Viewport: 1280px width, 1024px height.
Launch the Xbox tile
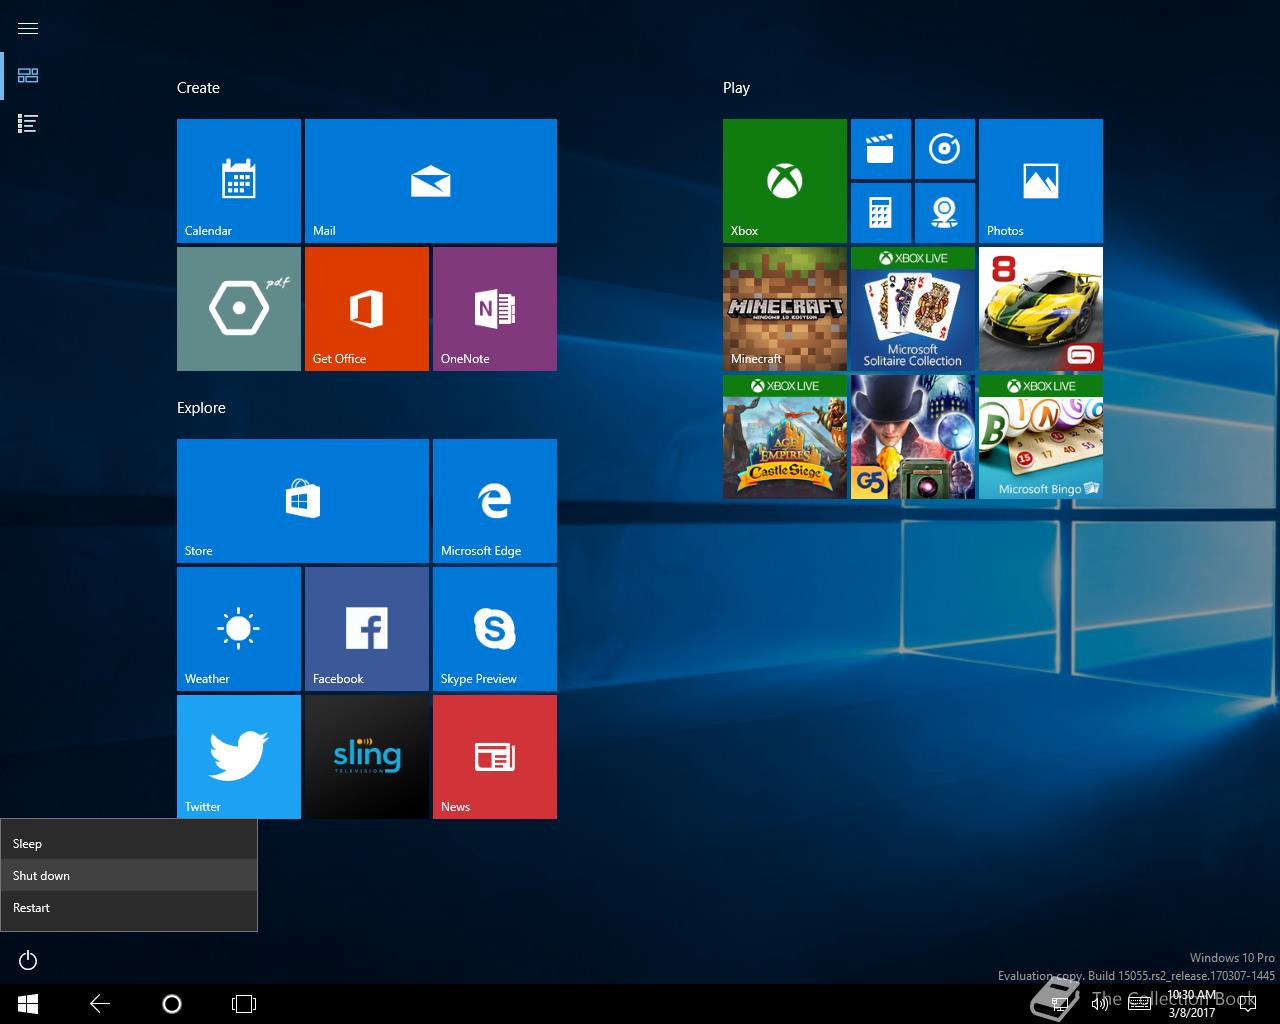point(785,181)
